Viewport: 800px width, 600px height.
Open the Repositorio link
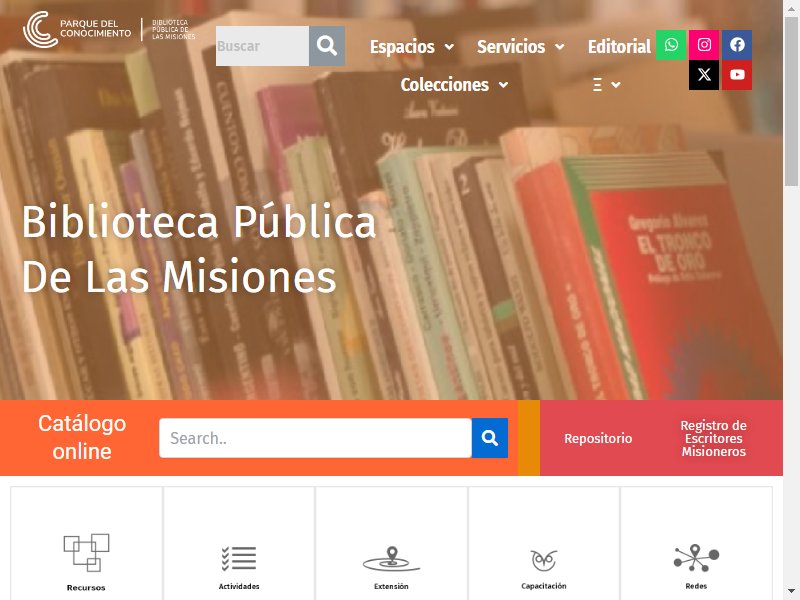(598, 438)
